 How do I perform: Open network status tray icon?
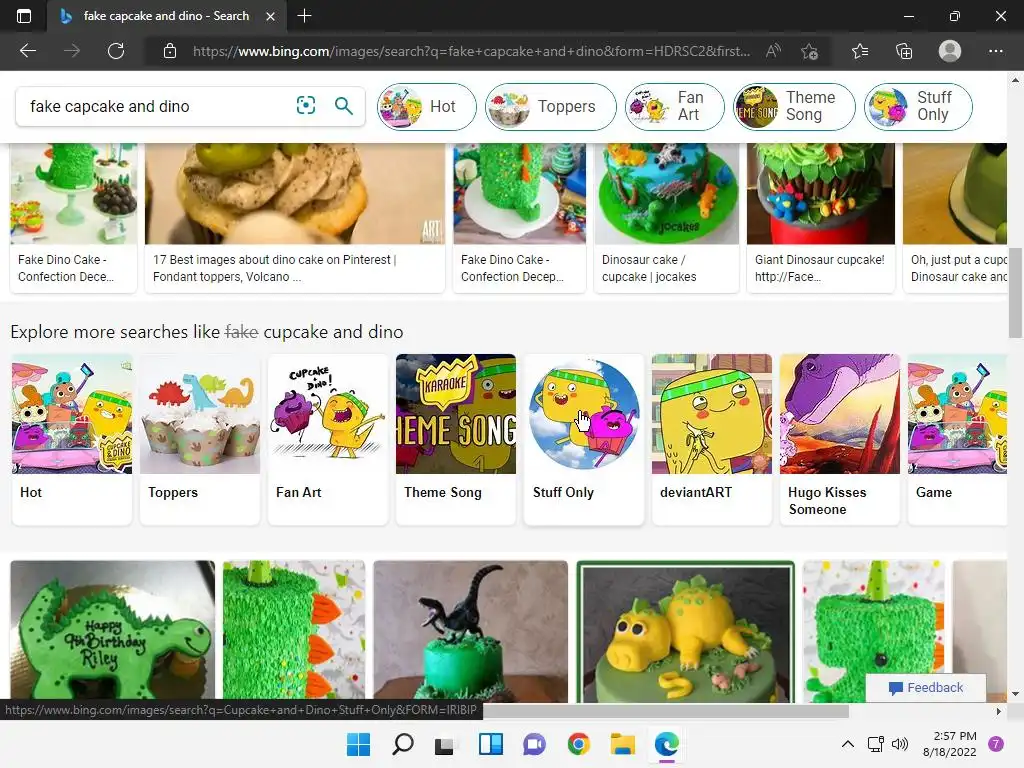point(875,744)
